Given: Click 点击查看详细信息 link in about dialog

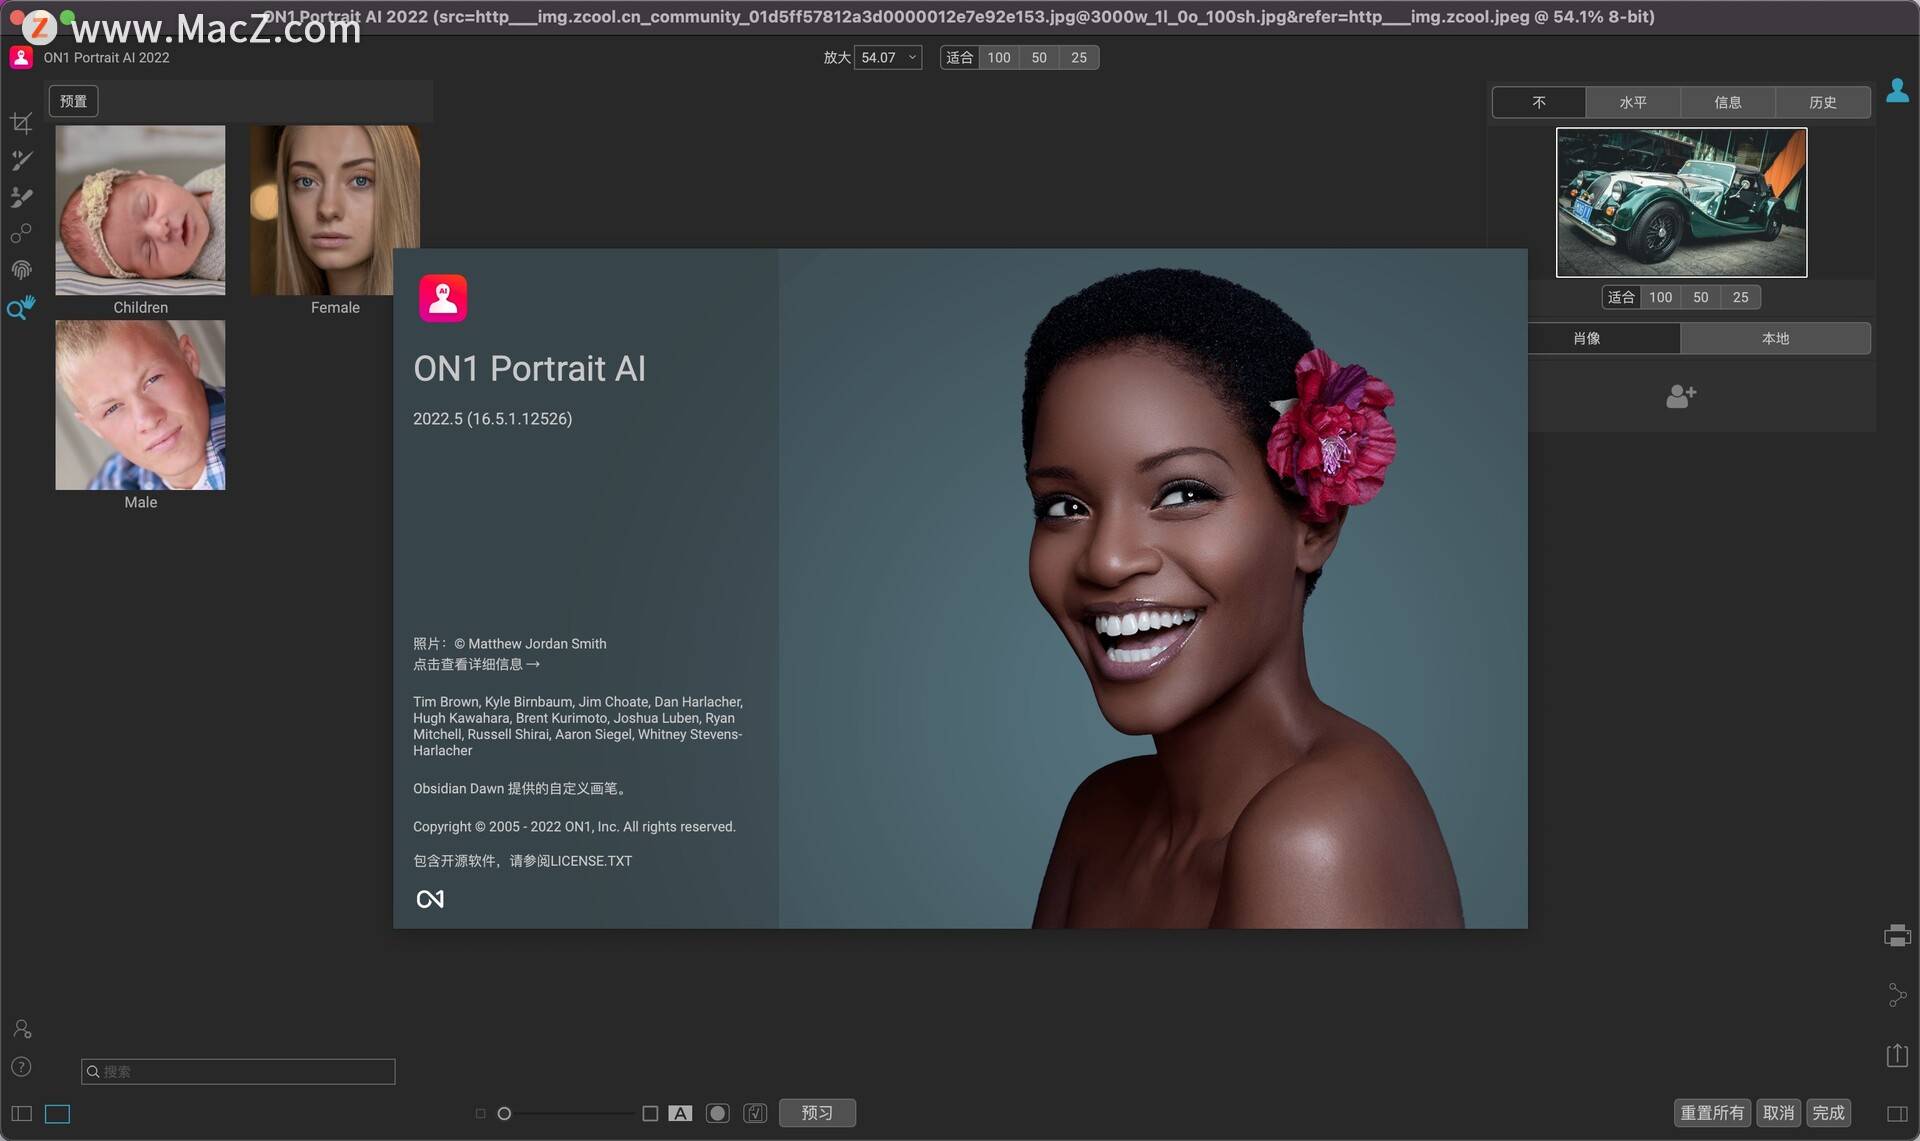Looking at the screenshot, I should (476, 664).
